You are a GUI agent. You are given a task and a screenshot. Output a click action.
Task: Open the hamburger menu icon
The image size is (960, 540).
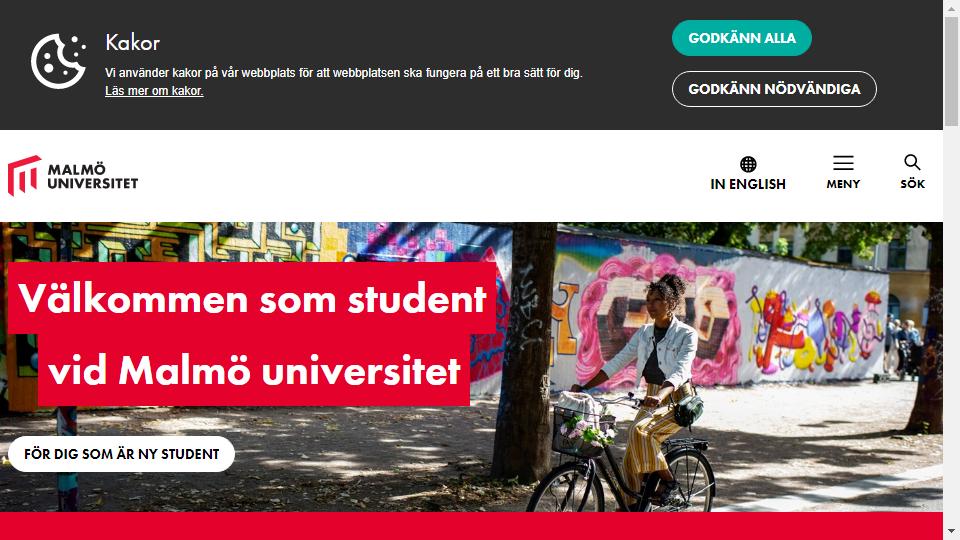[x=843, y=163]
